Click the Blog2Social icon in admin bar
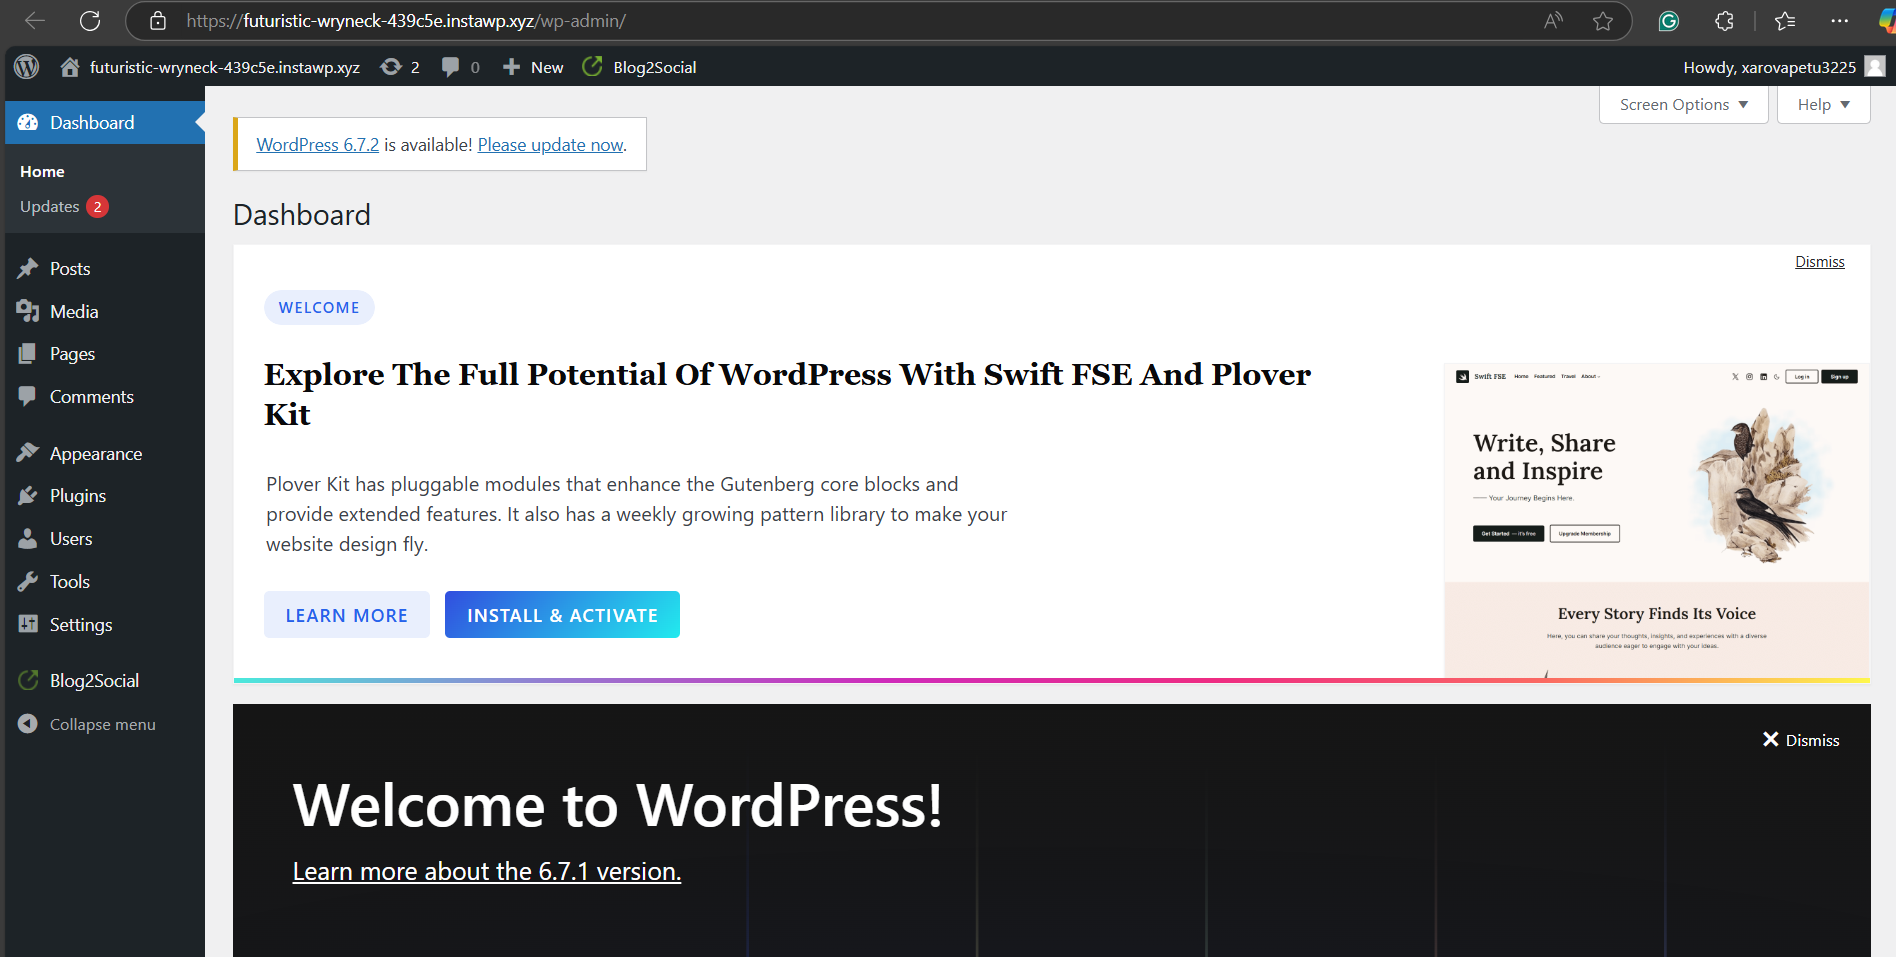Image resolution: width=1896 pixels, height=957 pixels. 593,66
